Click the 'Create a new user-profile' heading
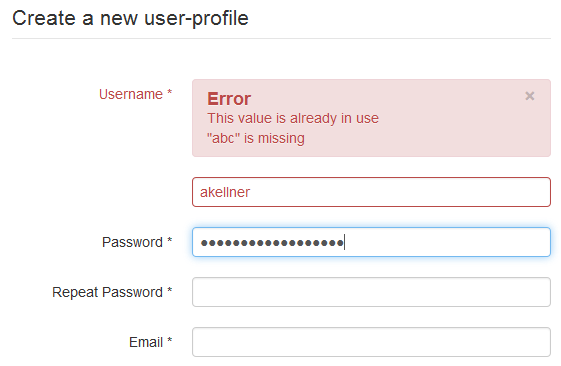The width and height of the screenshot is (561, 366). (x=130, y=18)
